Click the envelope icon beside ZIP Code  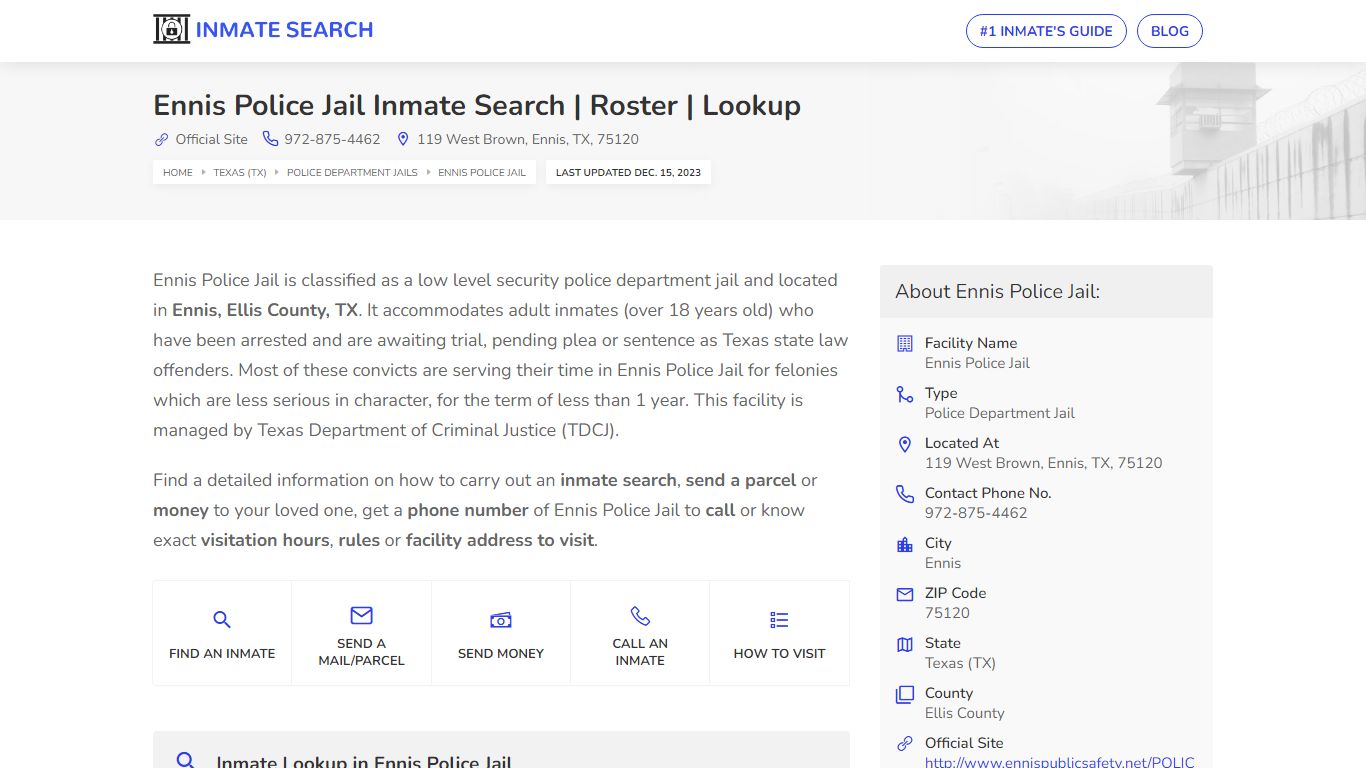click(x=905, y=594)
